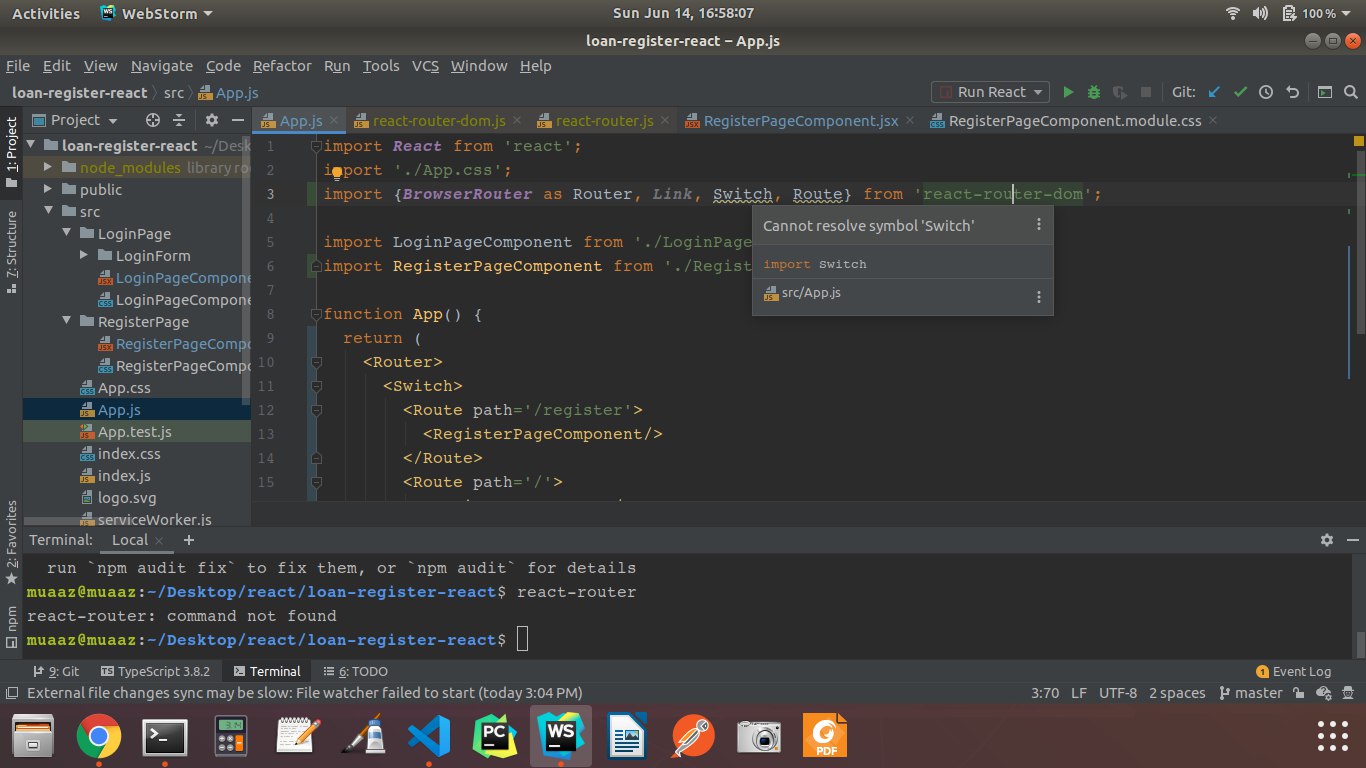The height and width of the screenshot is (768, 1366).
Task: Update project with the blue Git arrow
Action: click(x=1214, y=92)
